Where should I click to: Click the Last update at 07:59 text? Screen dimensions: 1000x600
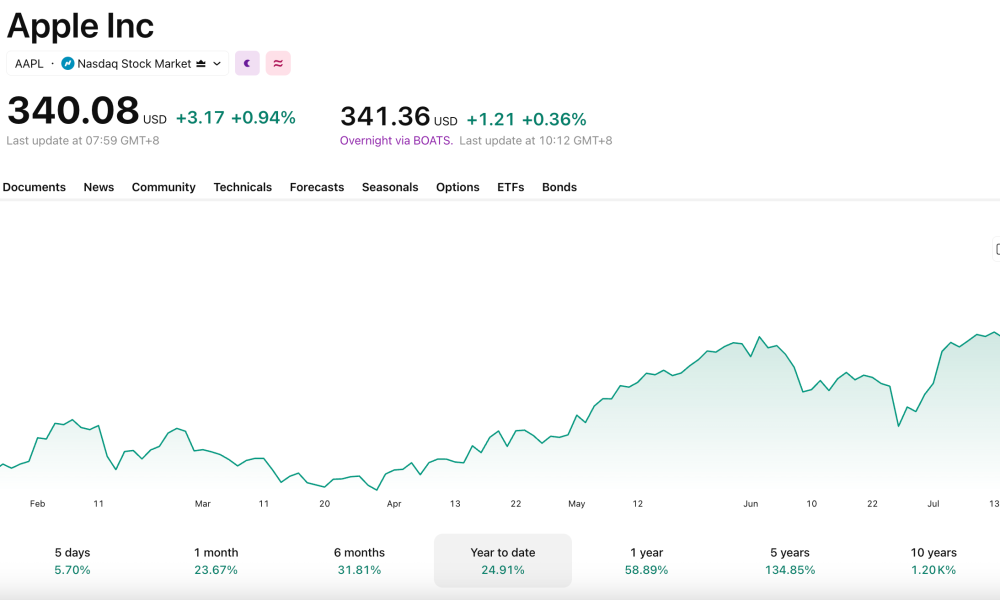(83, 140)
